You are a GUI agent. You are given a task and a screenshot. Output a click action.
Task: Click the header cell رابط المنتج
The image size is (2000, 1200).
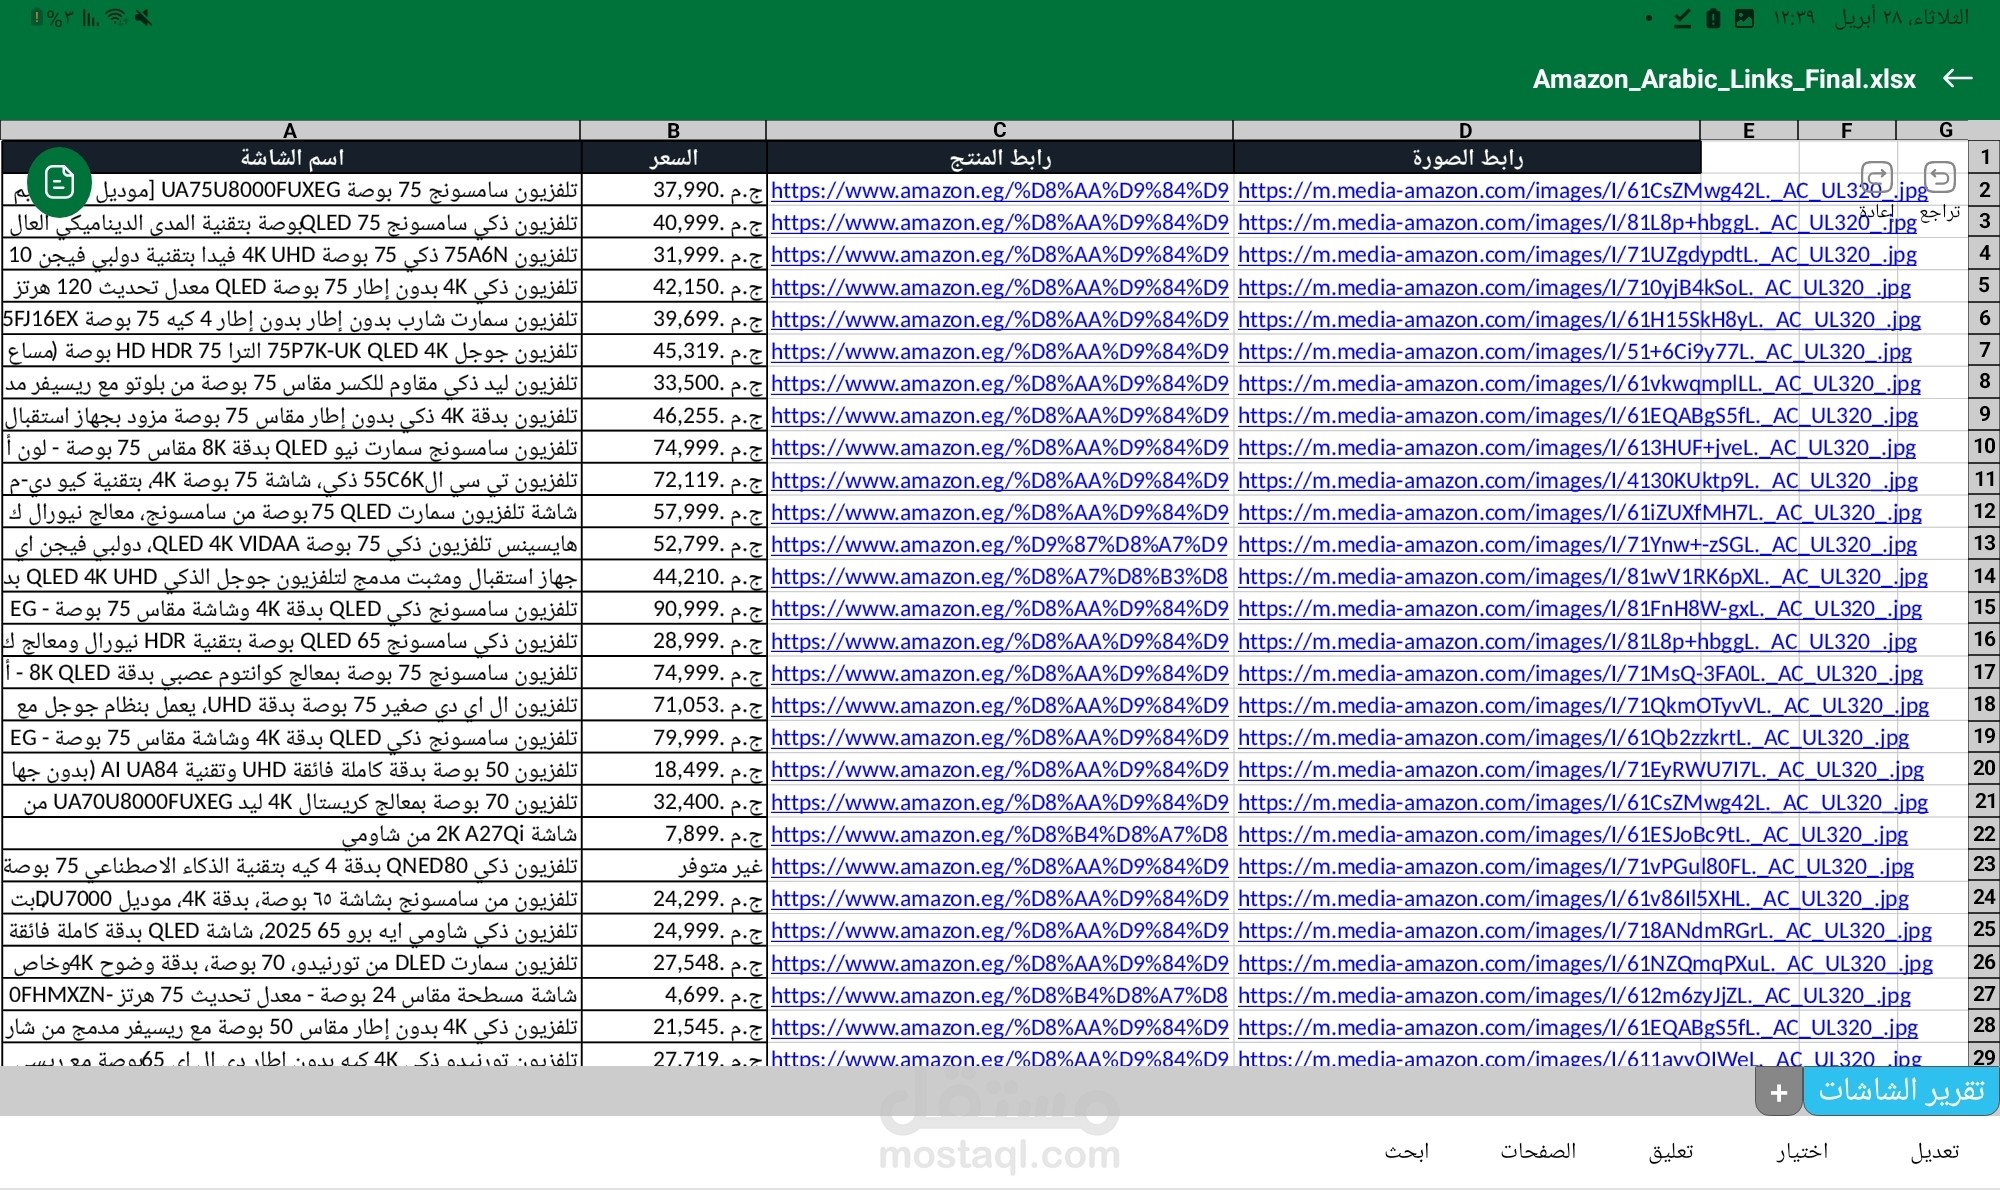[x=1000, y=157]
